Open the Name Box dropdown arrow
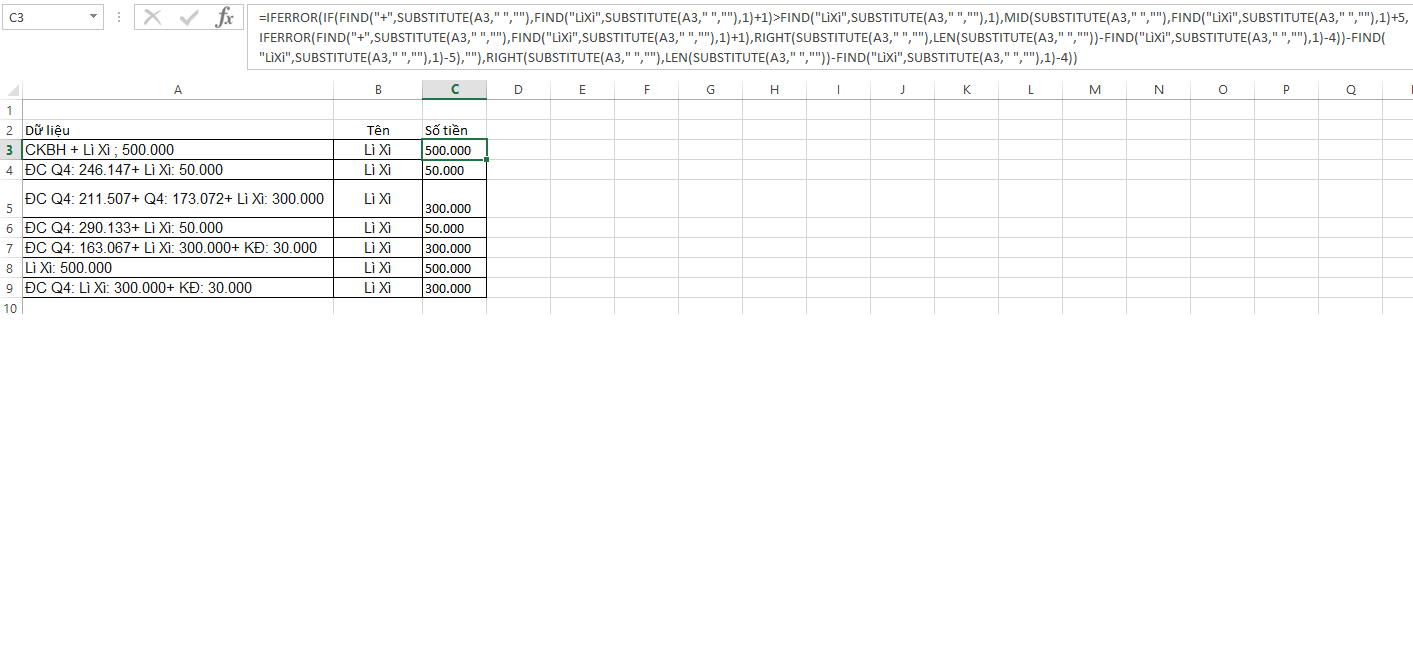The height and width of the screenshot is (648, 1413). [x=93, y=17]
